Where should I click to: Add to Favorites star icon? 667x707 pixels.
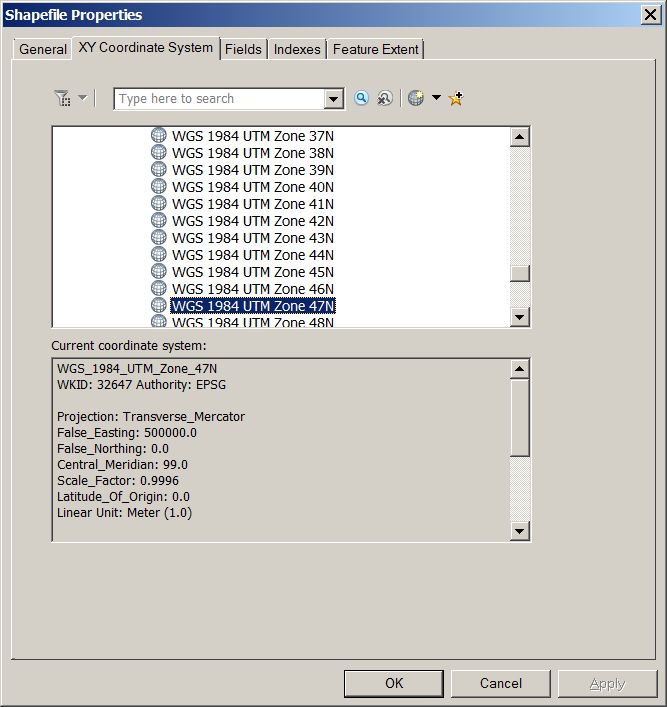[456, 98]
